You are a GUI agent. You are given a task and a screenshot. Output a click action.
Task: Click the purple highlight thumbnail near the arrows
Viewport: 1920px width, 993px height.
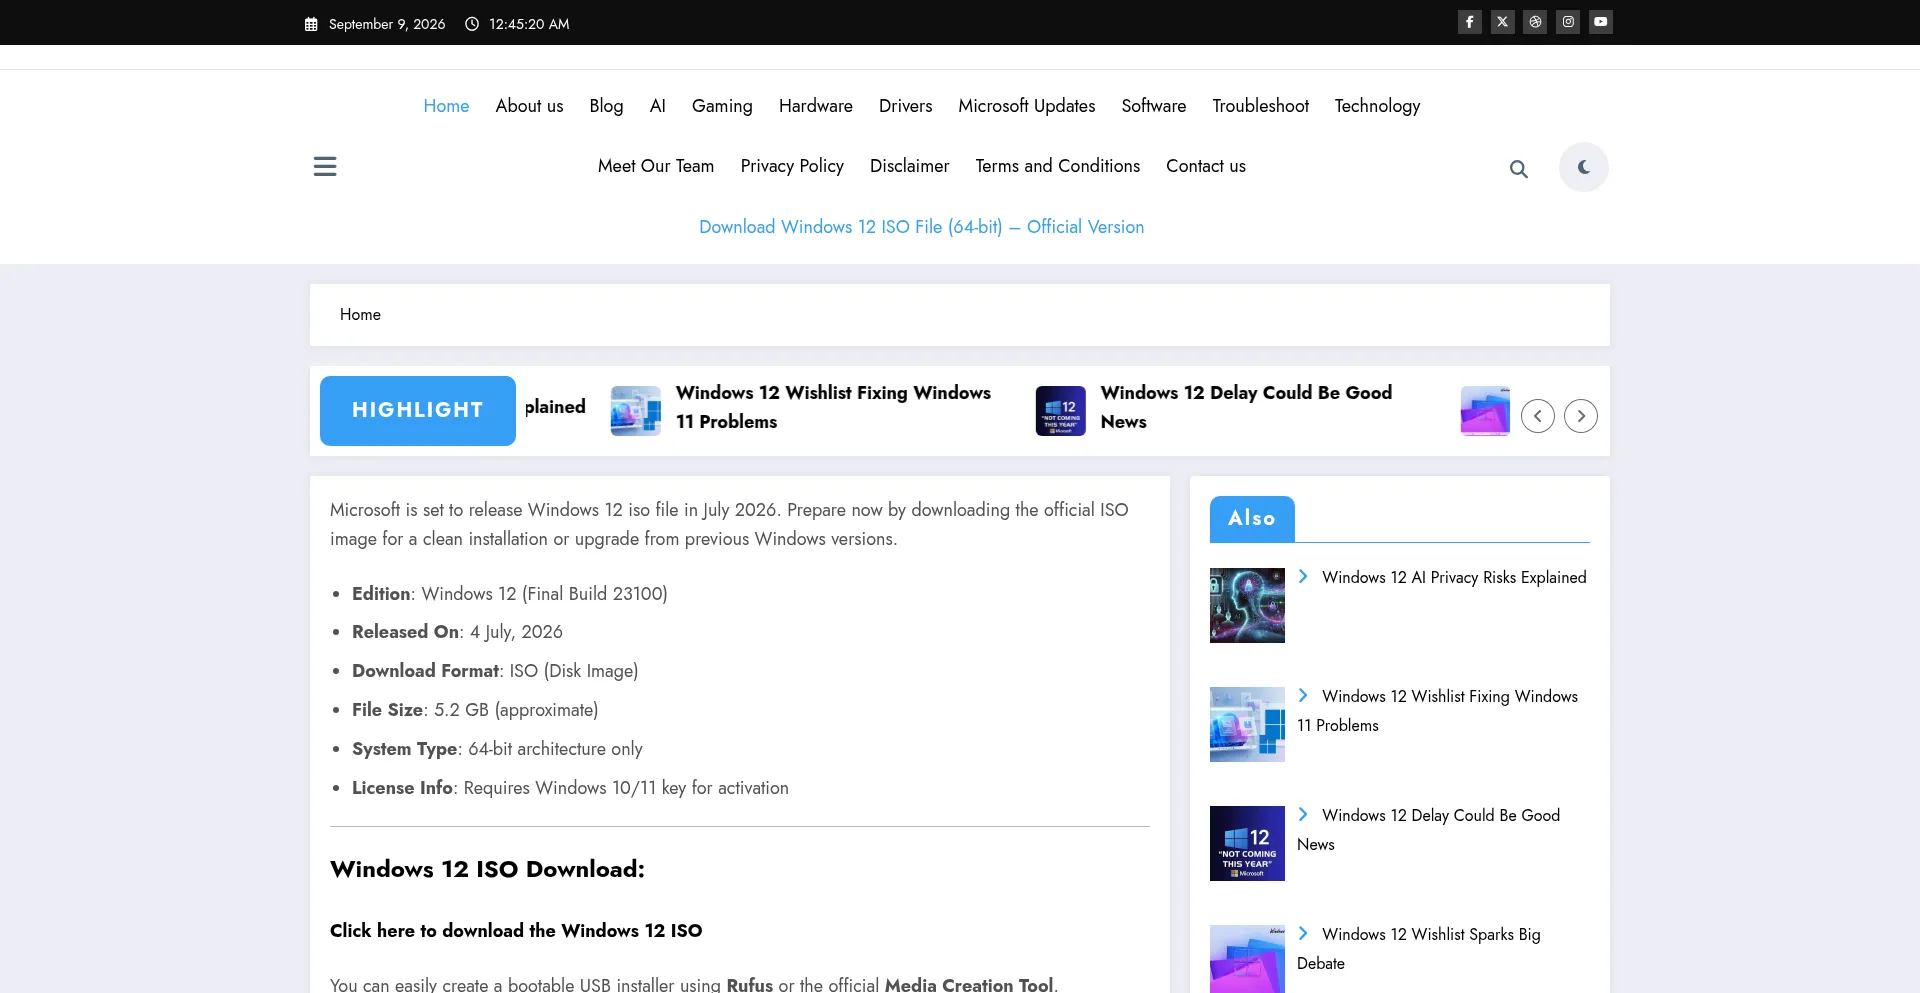[x=1485, y=410]
